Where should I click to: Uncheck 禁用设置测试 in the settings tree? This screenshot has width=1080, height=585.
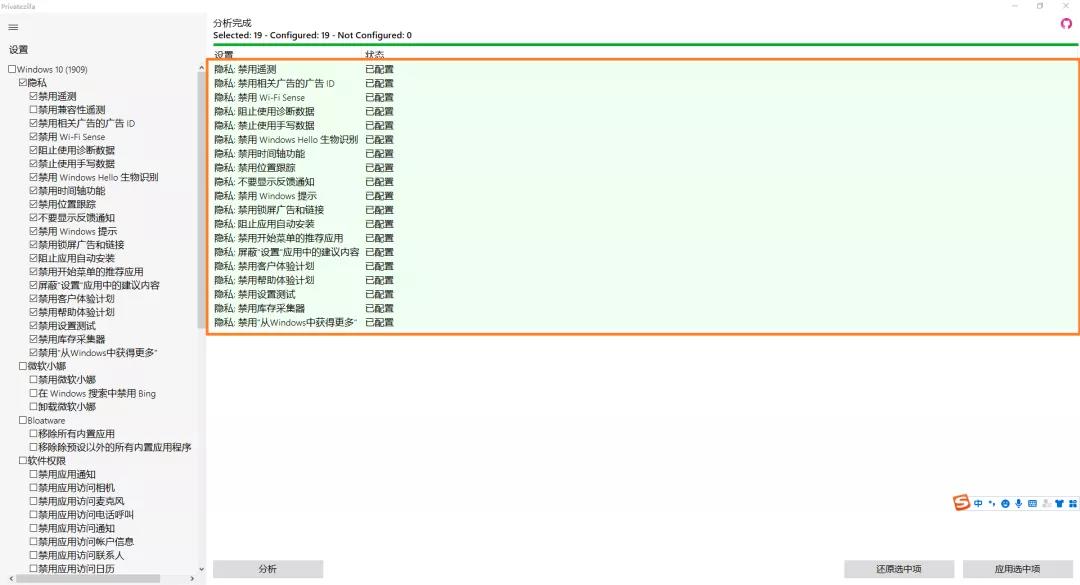click(33, 325)
